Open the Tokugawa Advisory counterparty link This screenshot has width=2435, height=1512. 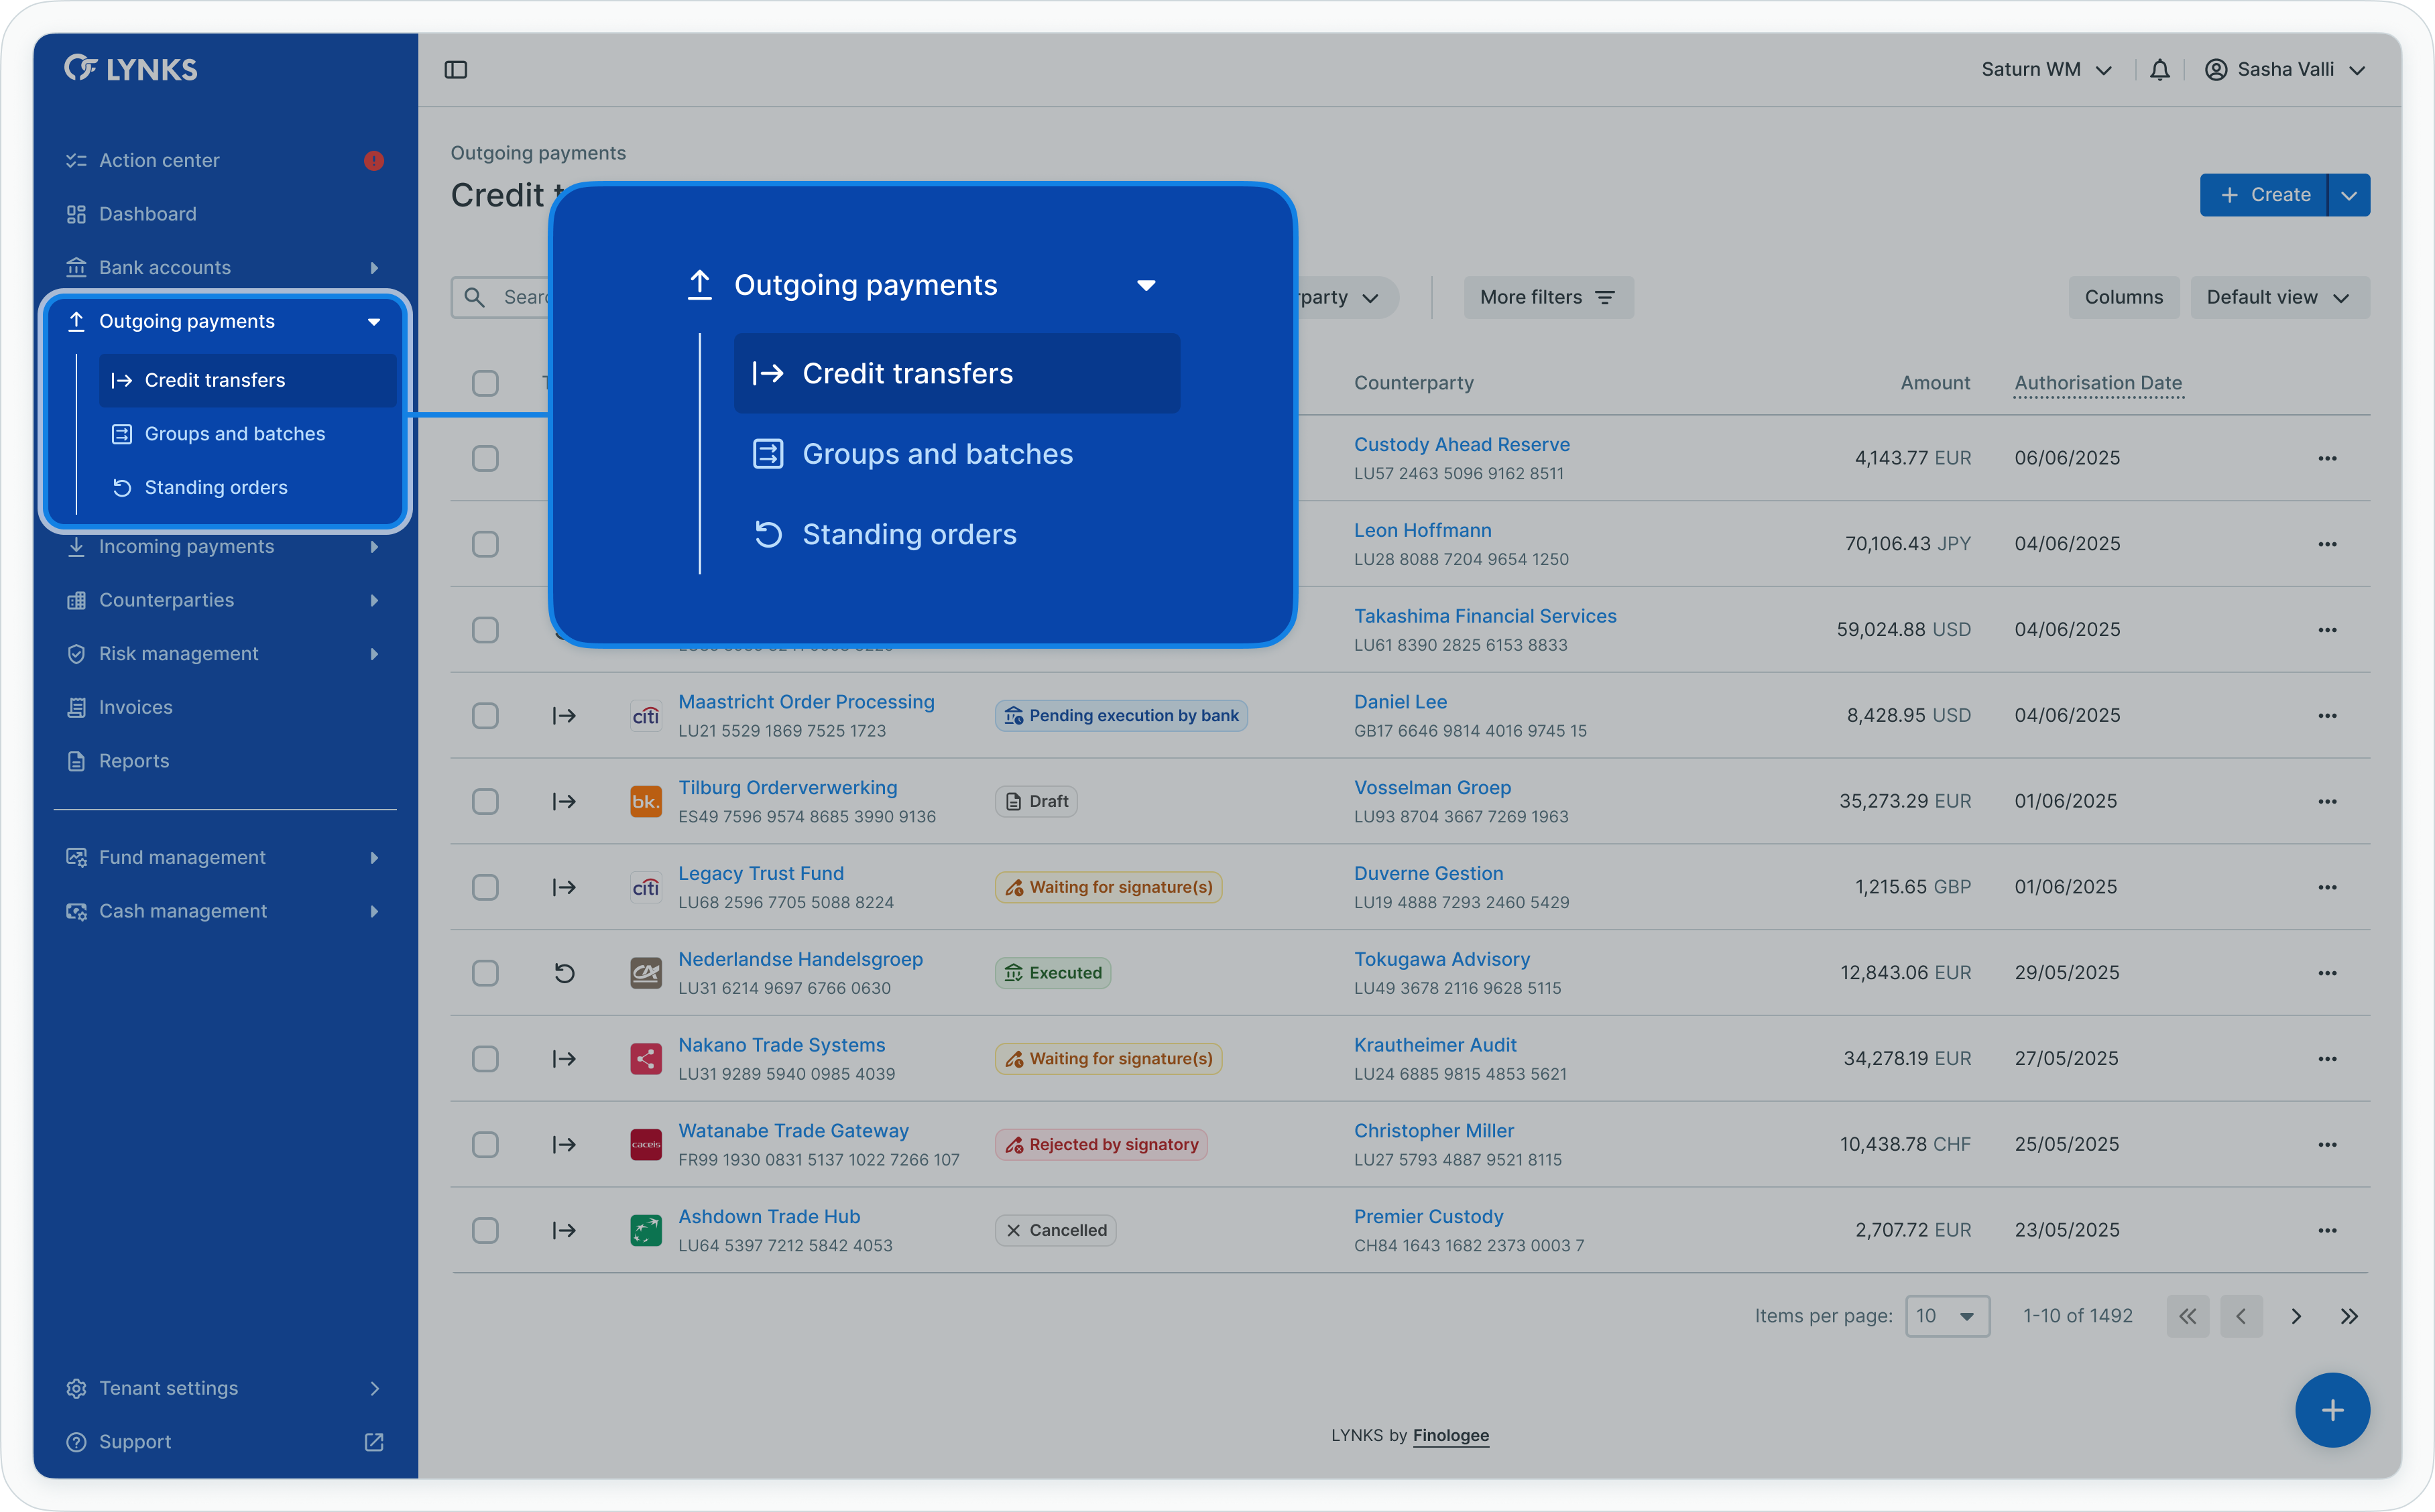pos(1441,959)
